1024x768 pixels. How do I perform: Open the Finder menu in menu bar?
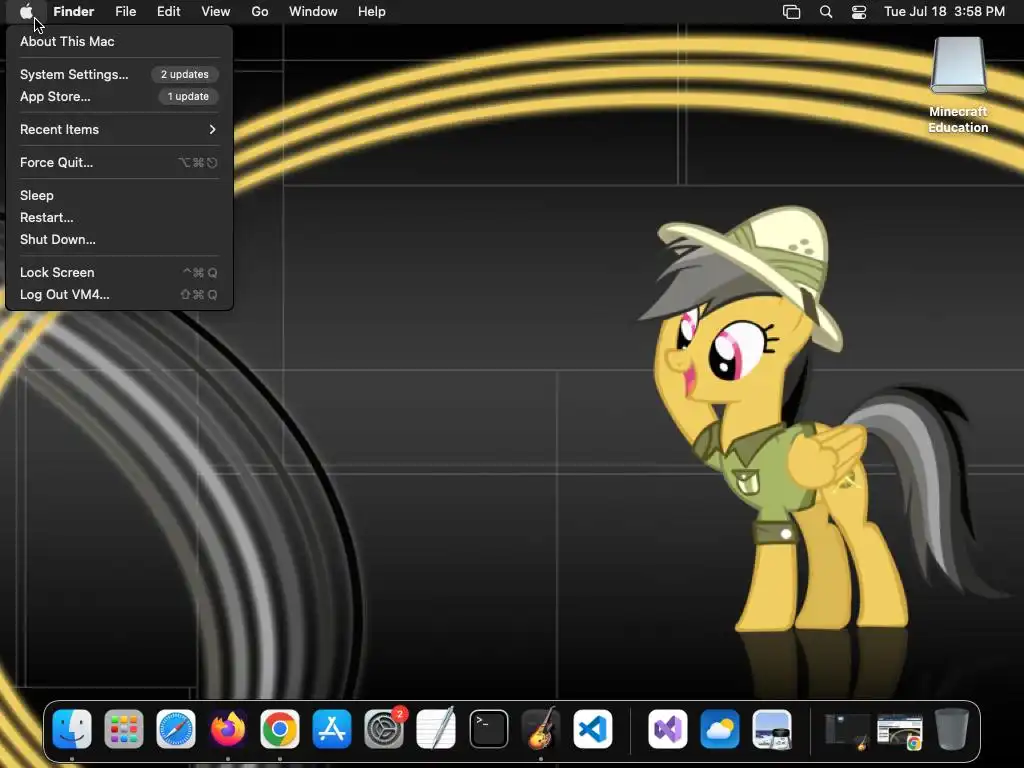click(74, 12)
